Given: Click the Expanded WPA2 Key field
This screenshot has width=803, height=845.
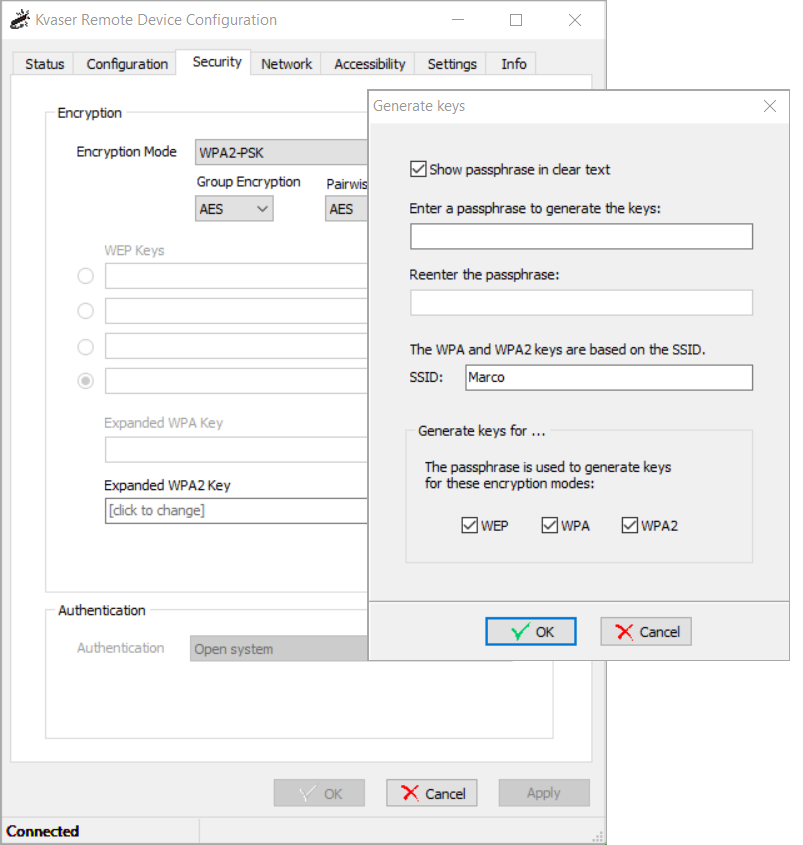Looking at the screenshot, I should coord(236,510).
